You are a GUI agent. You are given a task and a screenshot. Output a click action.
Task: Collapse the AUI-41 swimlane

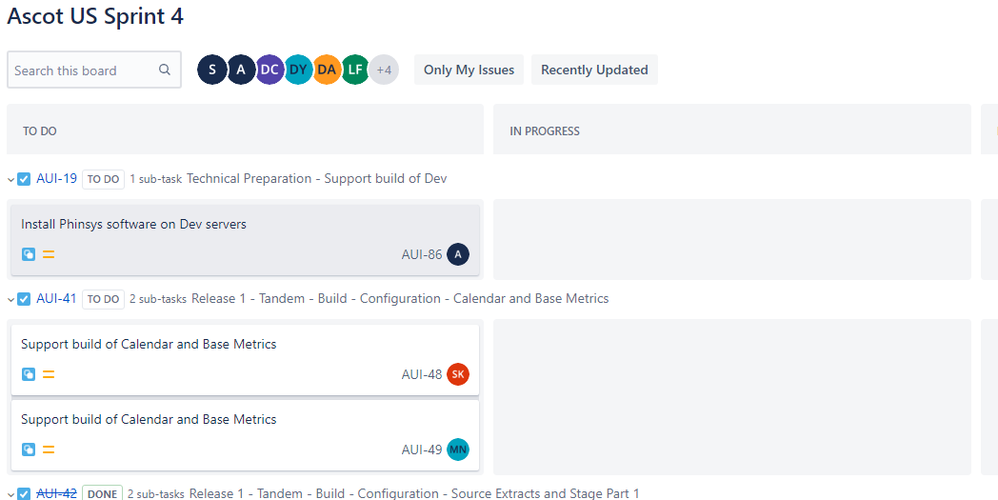(11, 300)
